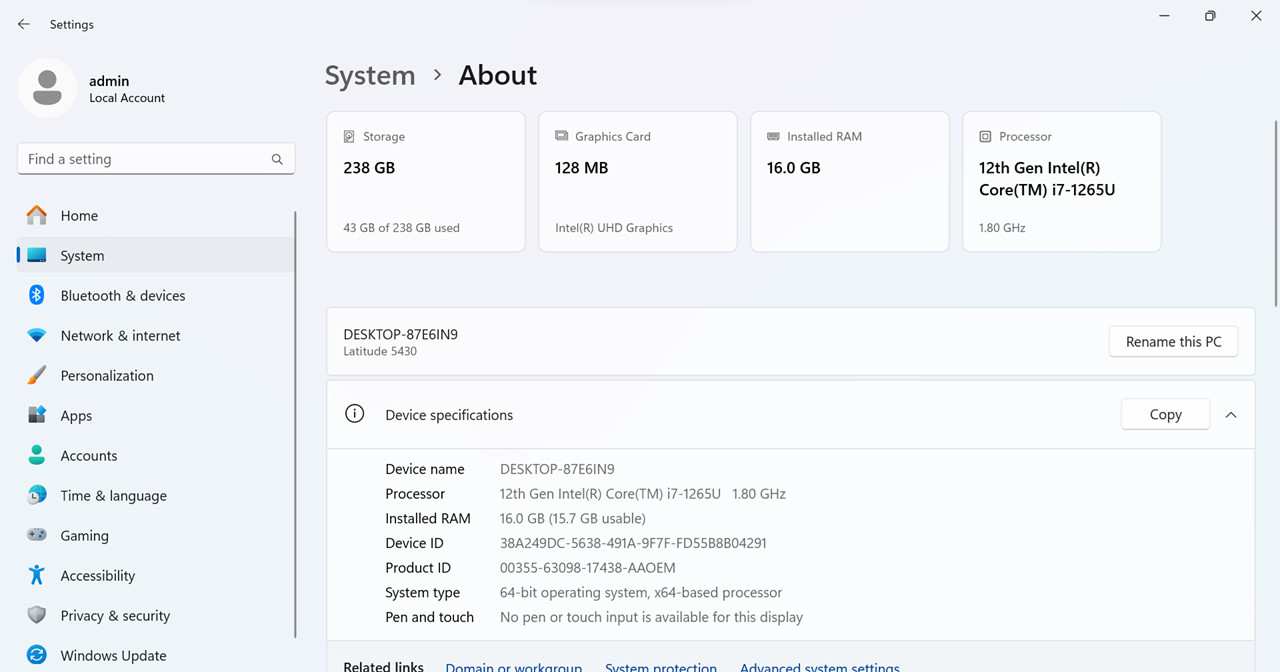Screen dimensions: 1280x672
Task: Click the Network wifi icon
Action: point(37,335)
